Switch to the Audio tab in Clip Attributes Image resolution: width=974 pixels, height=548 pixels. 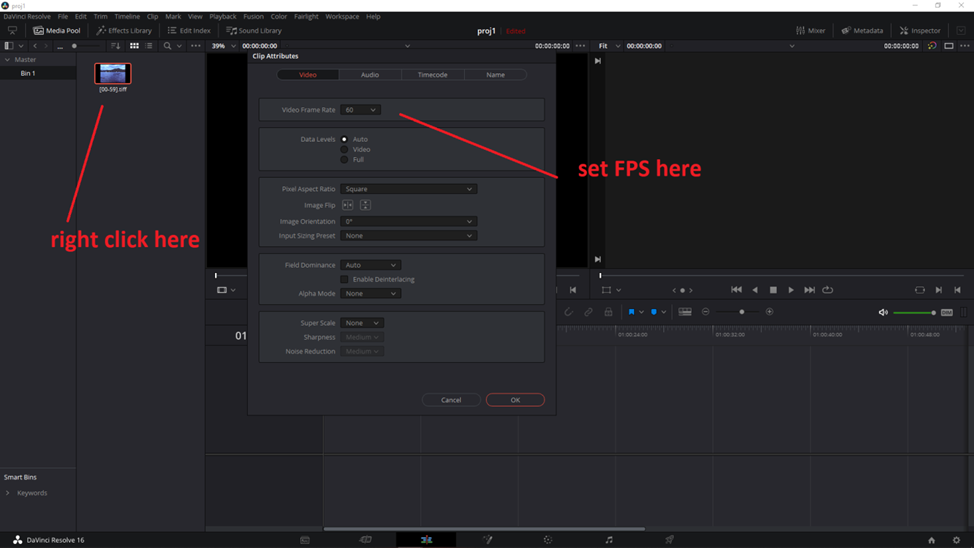tap(370, 75)
